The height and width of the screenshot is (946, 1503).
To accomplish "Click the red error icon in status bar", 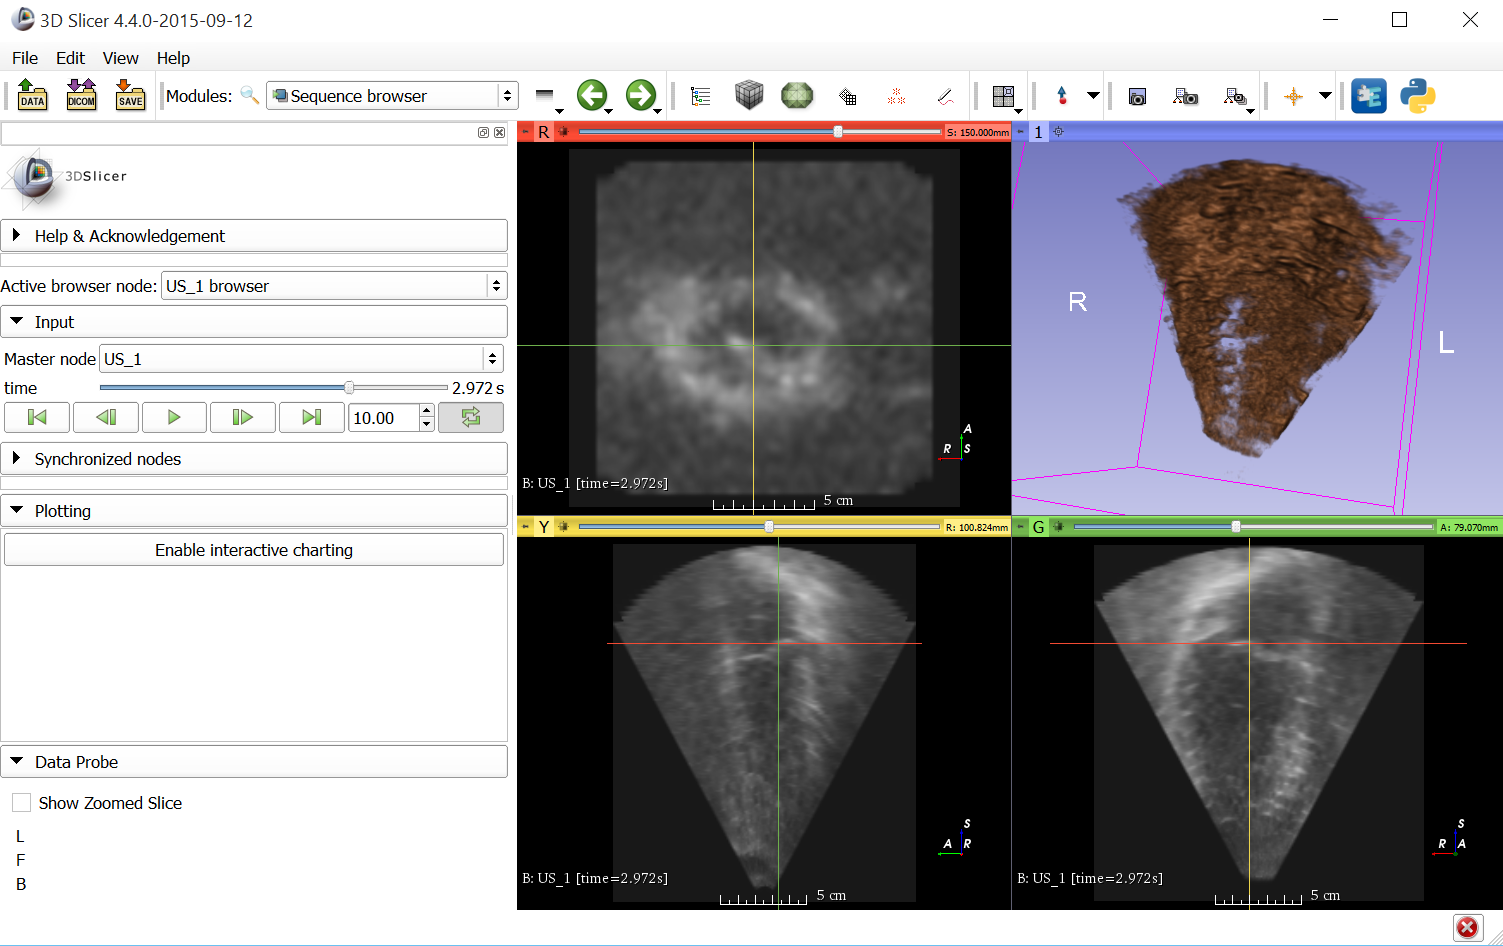I will click(1466, 927).
